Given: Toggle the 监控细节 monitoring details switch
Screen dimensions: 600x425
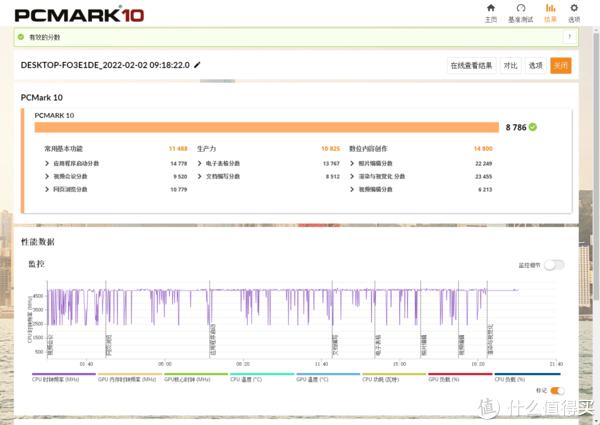Looking at the screenshot, I should coord(554,265).
